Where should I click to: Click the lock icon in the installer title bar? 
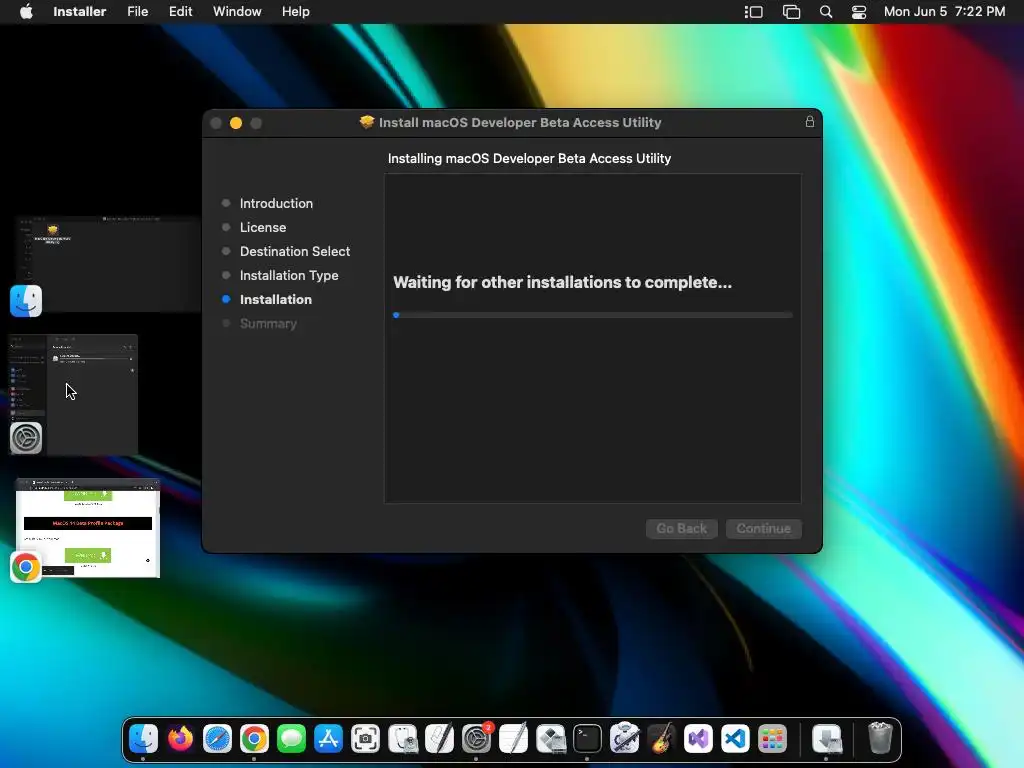point(810,121)
